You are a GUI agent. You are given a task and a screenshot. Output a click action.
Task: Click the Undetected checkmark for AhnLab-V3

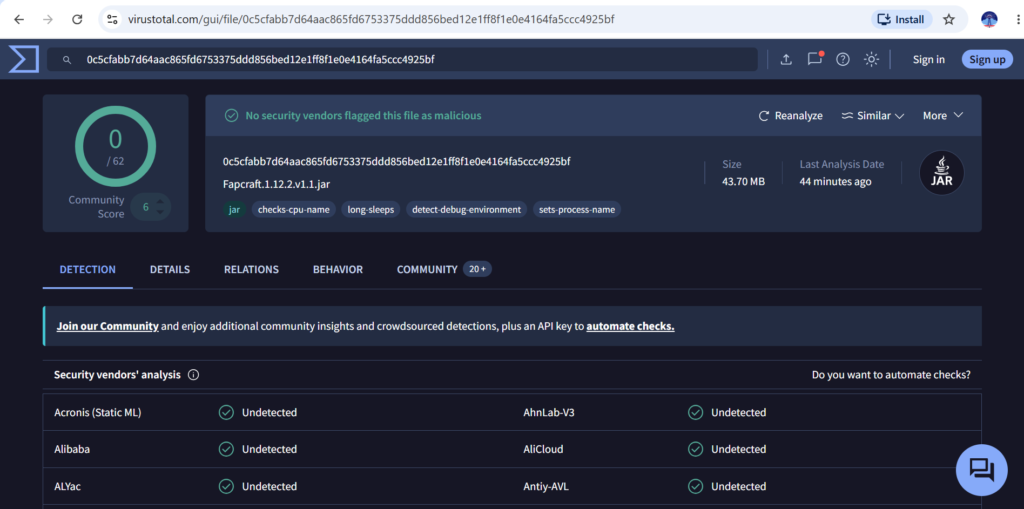click(x=696, y=412)
